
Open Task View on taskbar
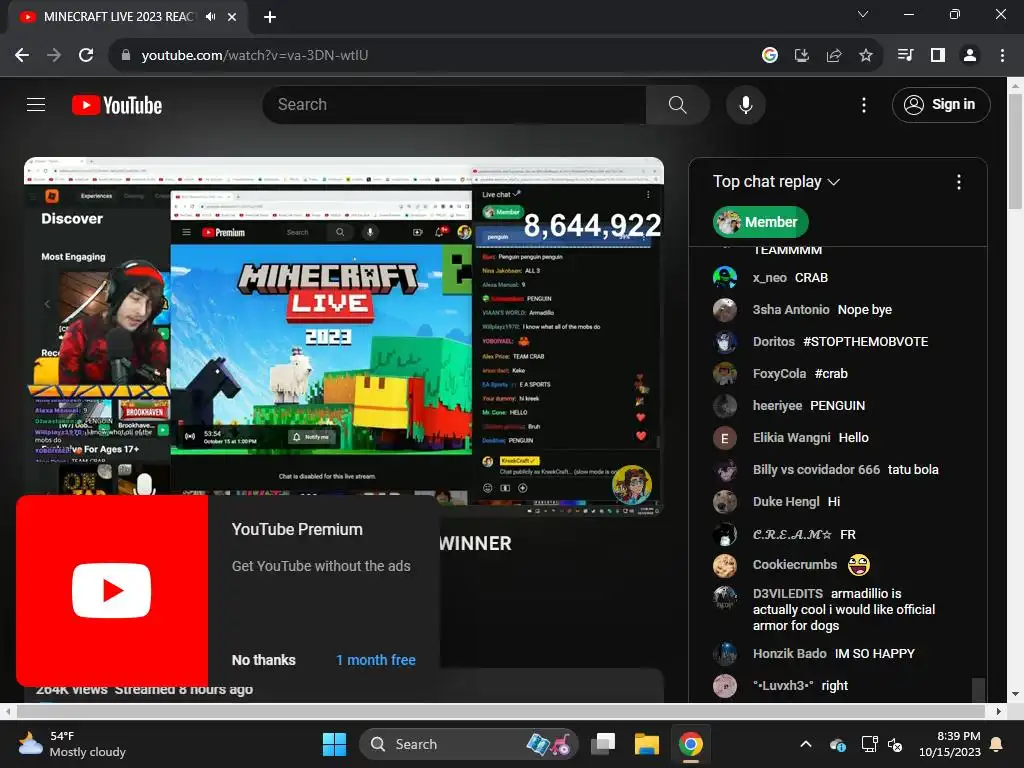[x=603, y=744]
